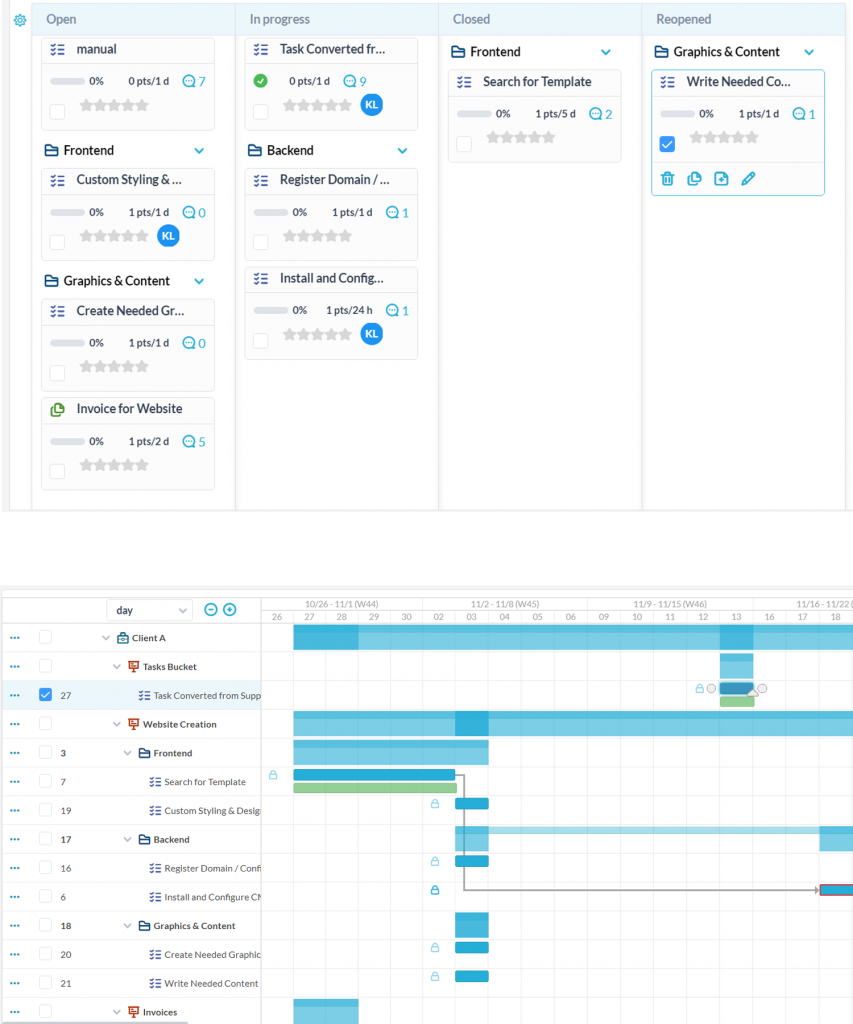
Task: Duplicate the Write Needed Content card
Action: point(696,178)
